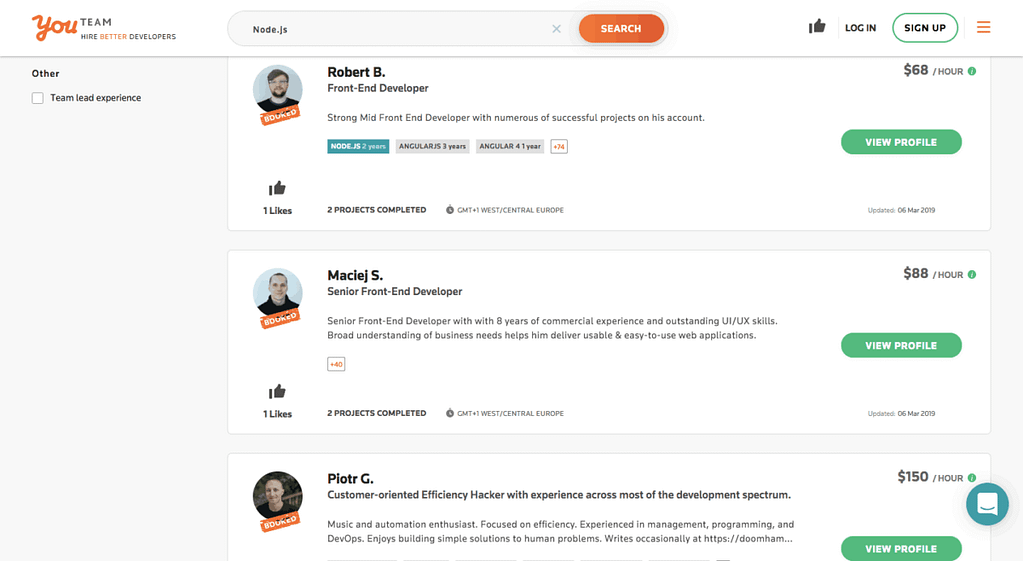The height and width of the screenshot is (561, 1023).
Task: Open the chat widget bubble
Action: [987, 504]
